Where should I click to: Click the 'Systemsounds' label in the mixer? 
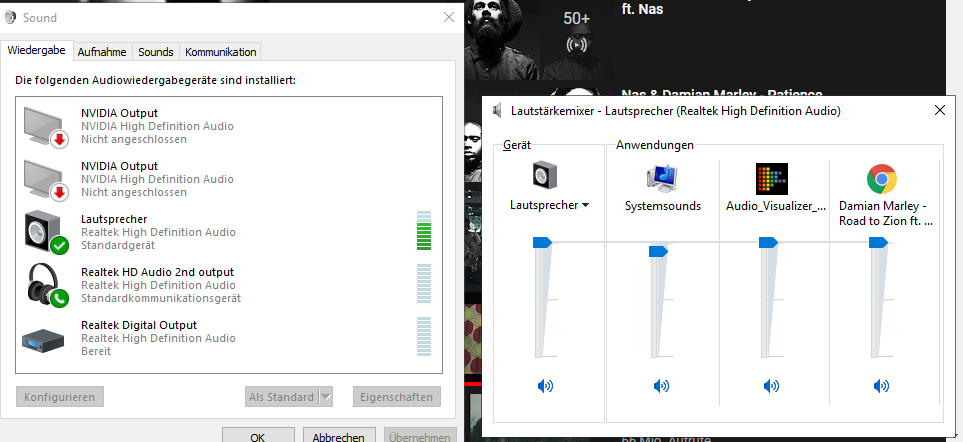pyautogui.click(x=663, y=206)
